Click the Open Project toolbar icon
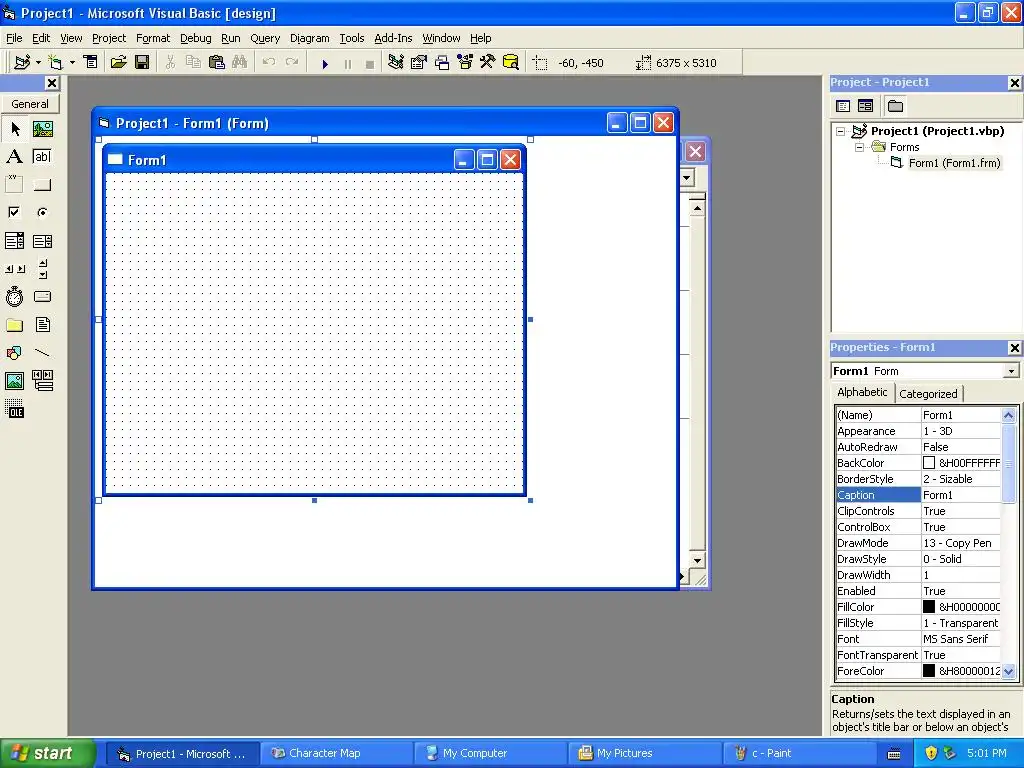1024x768 pixels. [118, 62]
